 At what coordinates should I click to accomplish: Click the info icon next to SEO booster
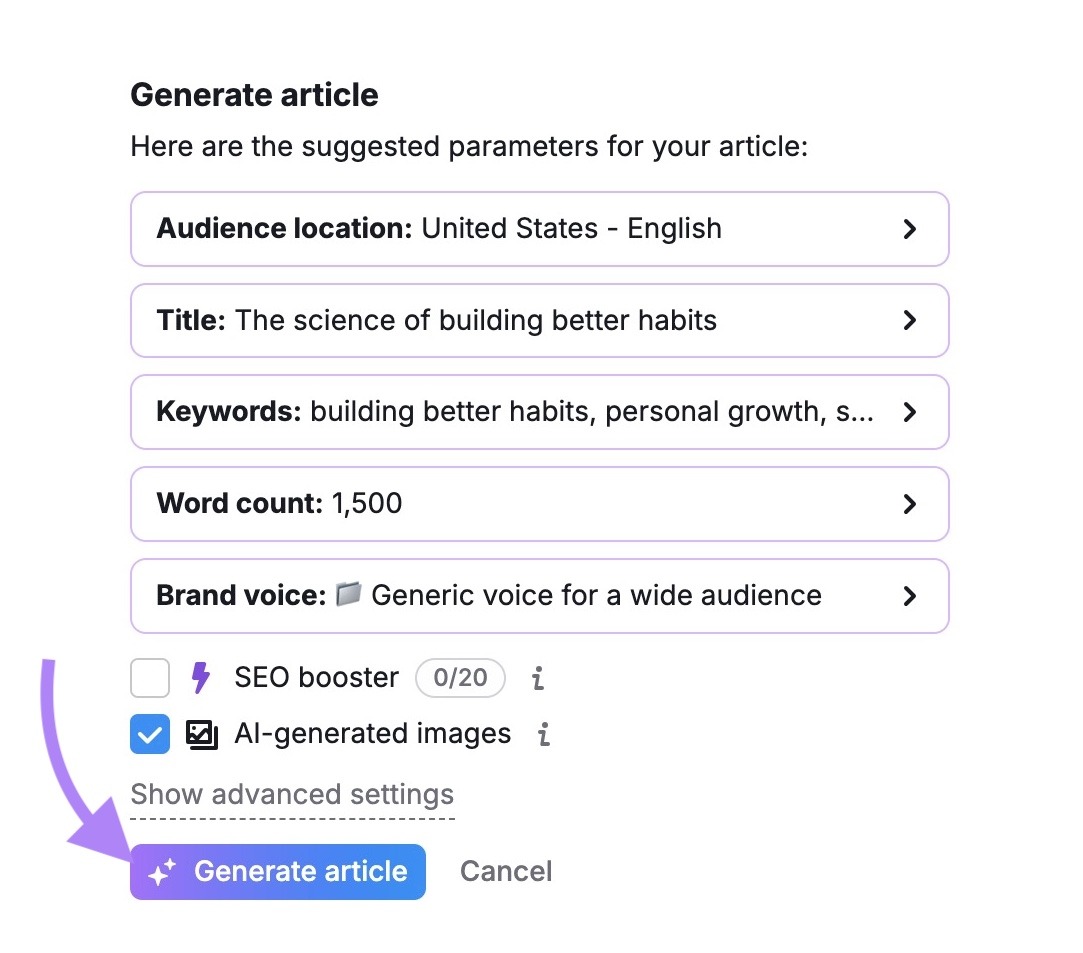[x=537, y=678]
